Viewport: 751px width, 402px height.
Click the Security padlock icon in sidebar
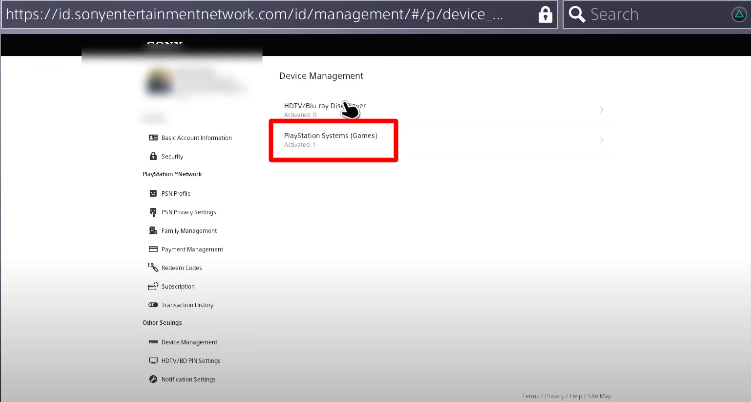coord(153,156)
